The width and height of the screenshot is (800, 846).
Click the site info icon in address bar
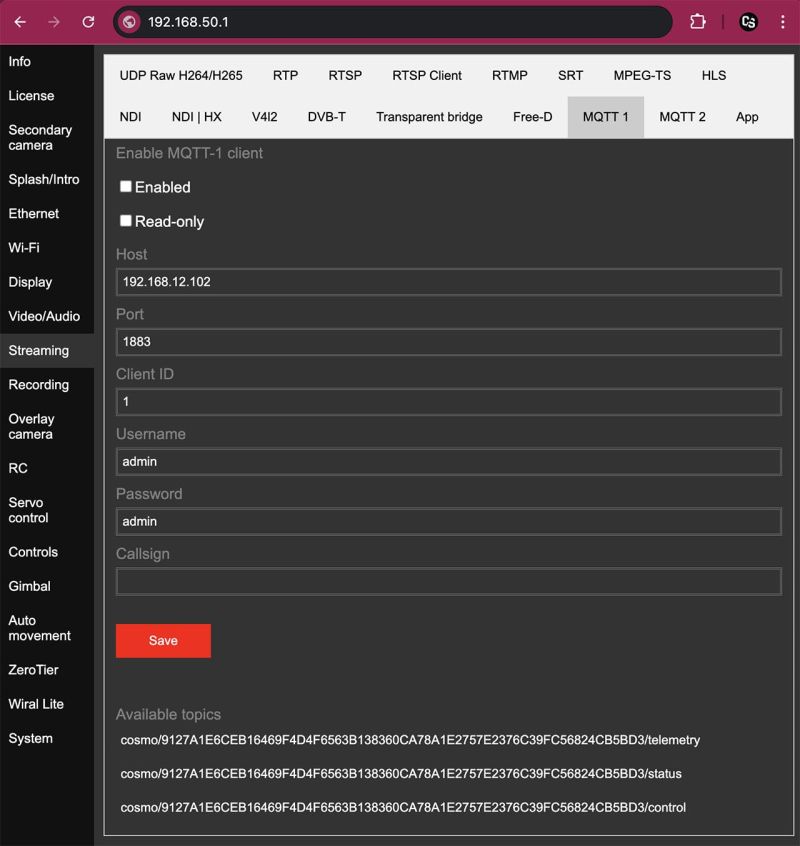pyautogui.click(x=129, y=21)
